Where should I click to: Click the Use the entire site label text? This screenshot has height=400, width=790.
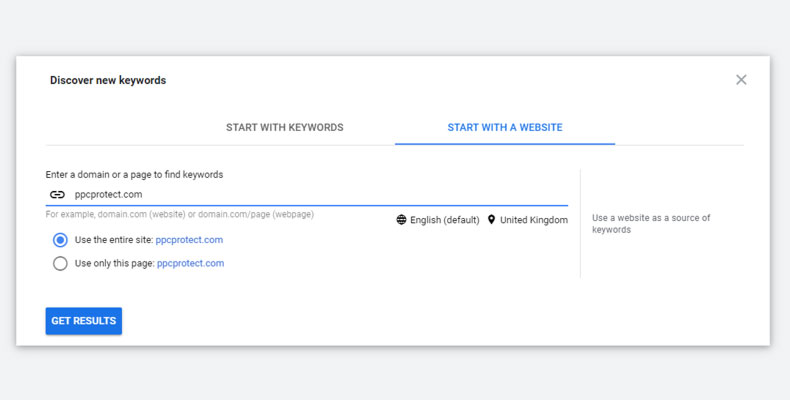pos(114,240)
